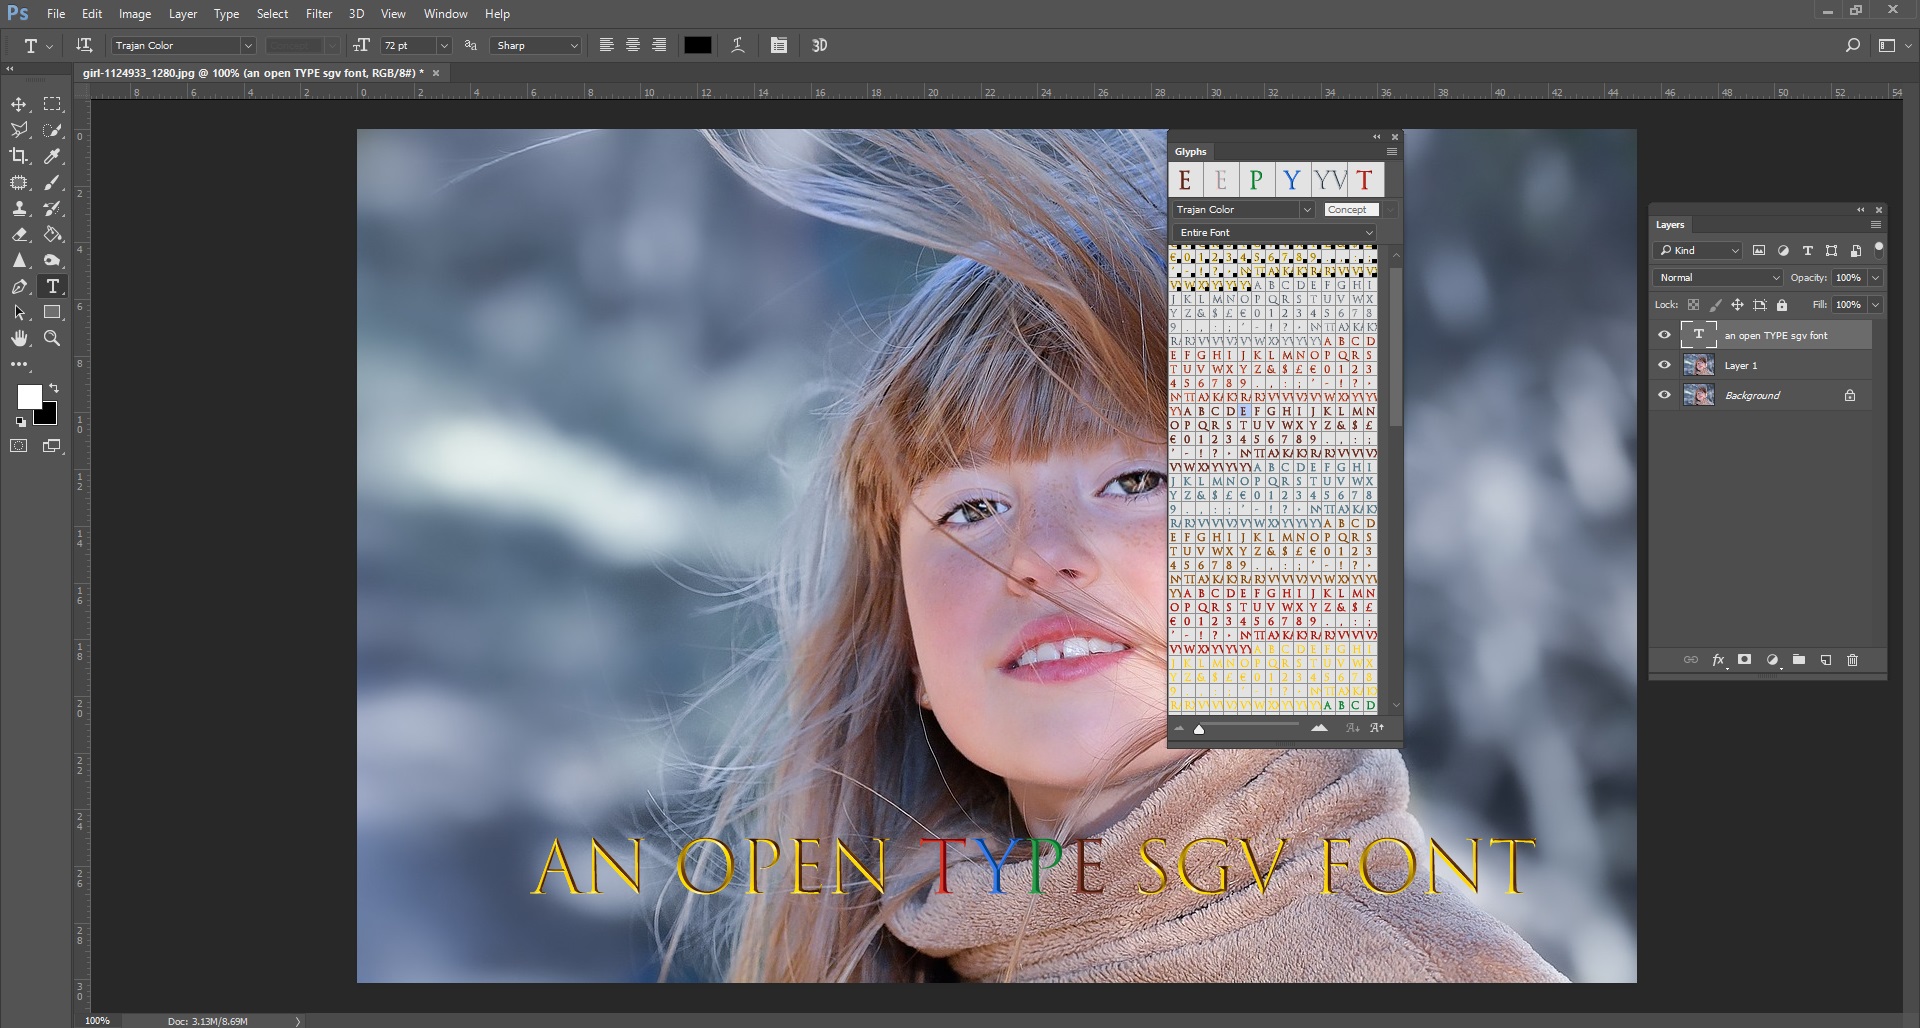1920x1028 pixels.
Task: Open the Sharp anti-aliasing dropdown
Action: 536,45
